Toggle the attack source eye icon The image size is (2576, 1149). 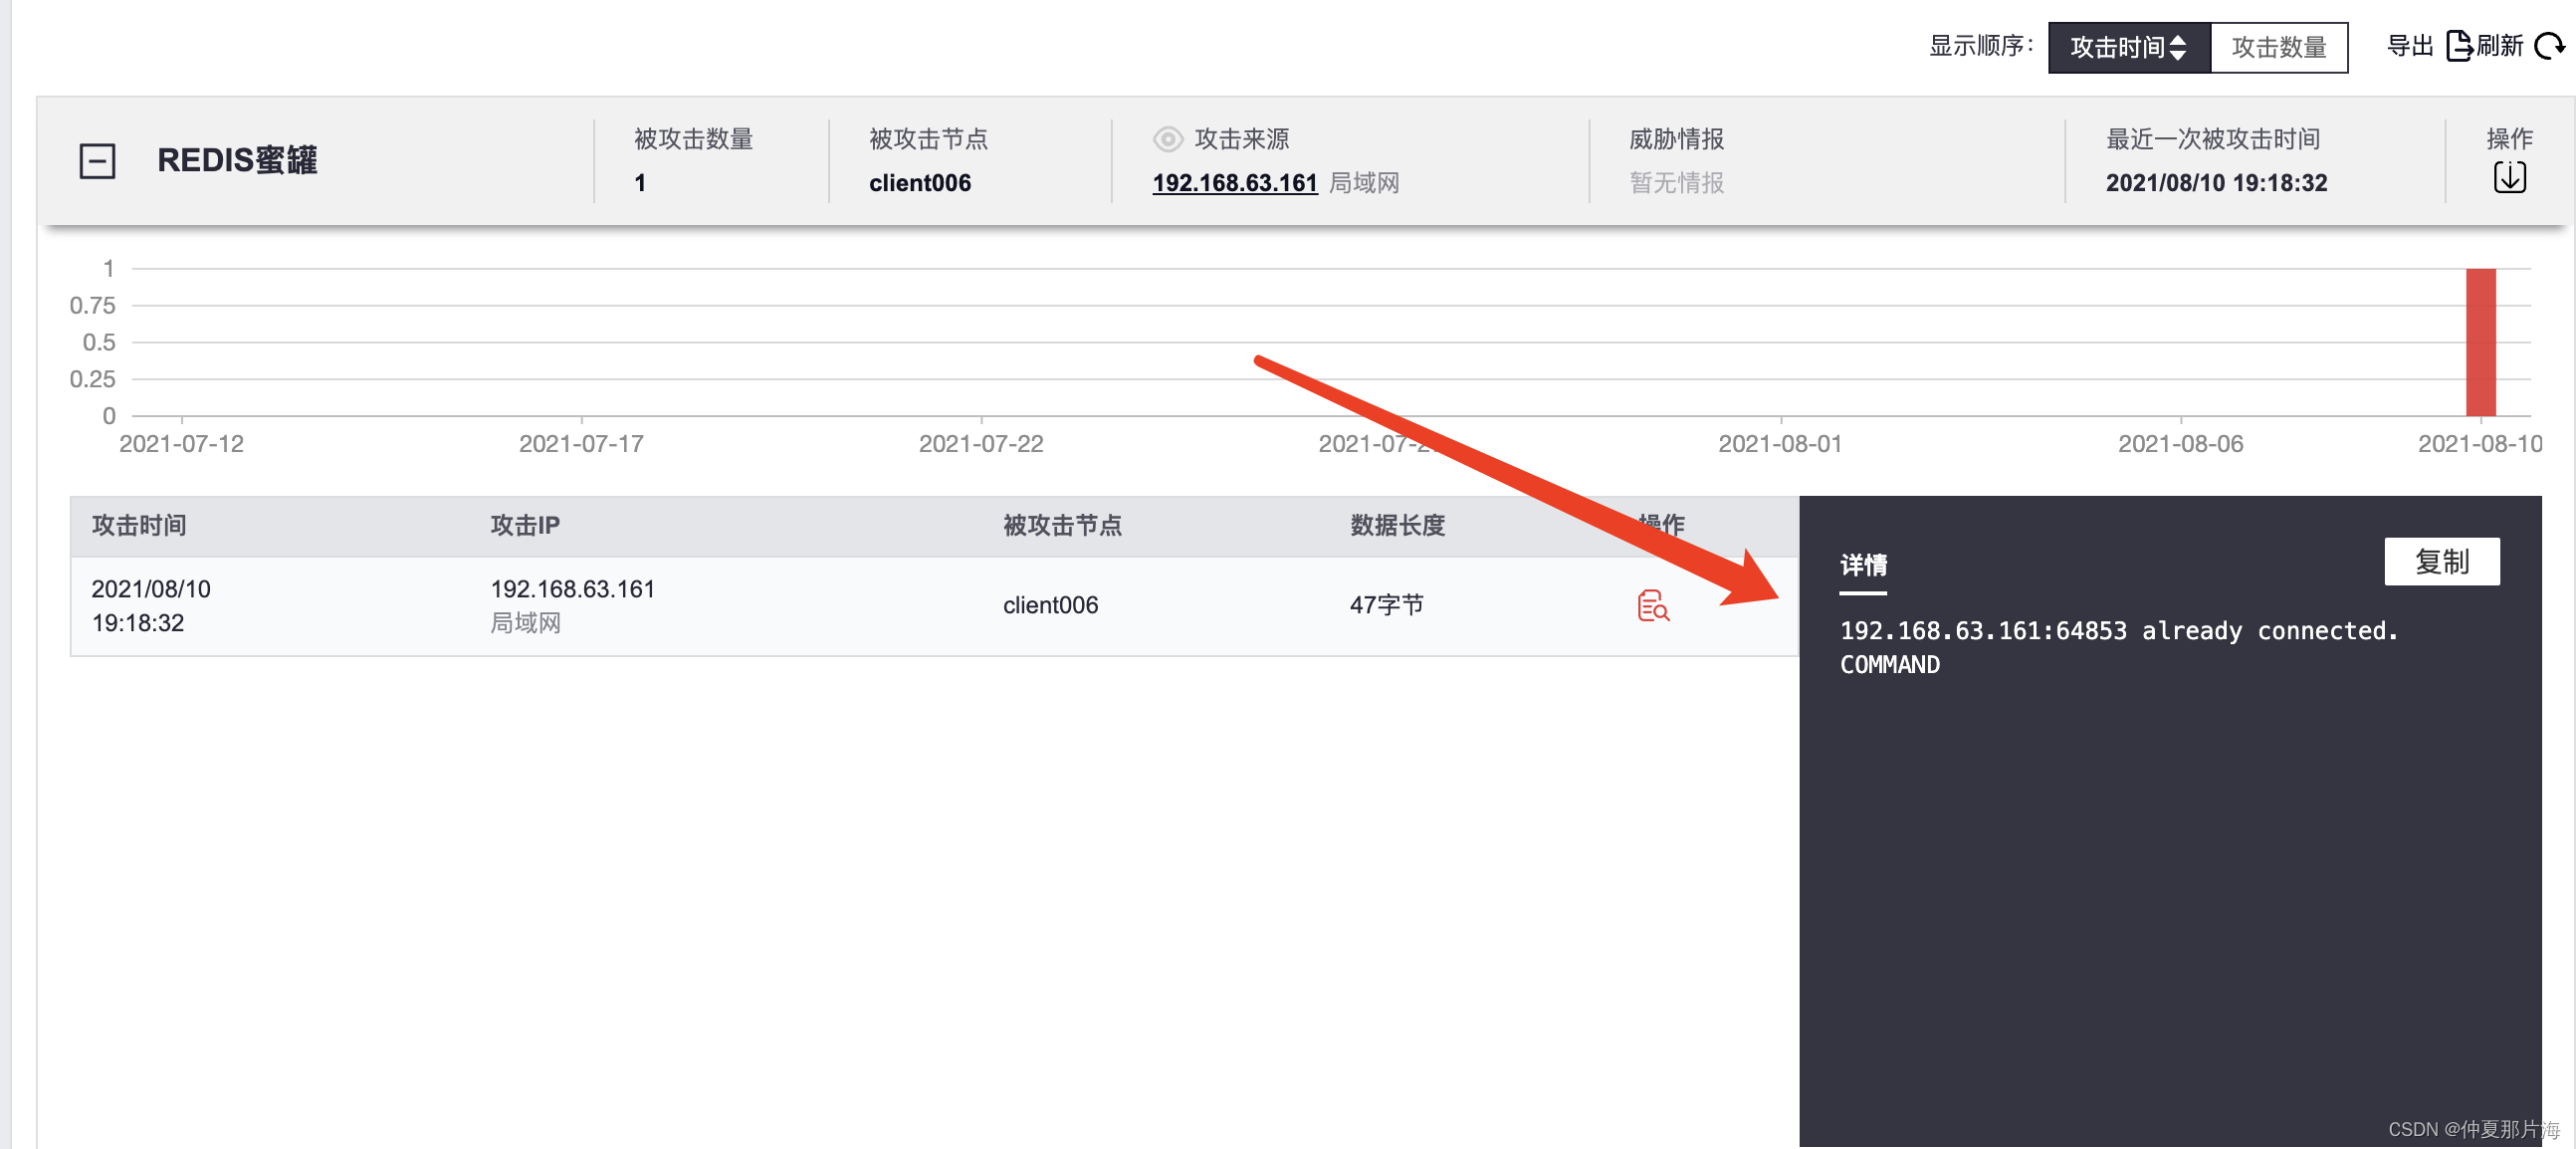1167,139
